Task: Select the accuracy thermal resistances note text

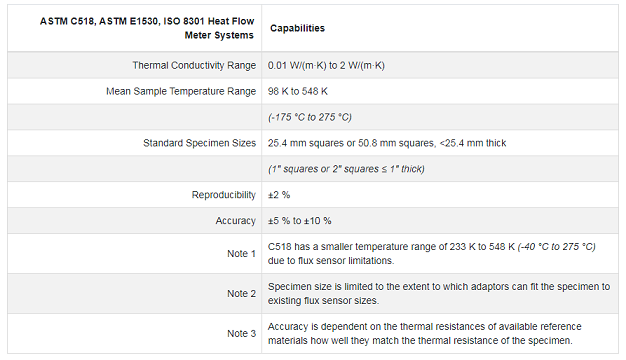Action: (x=424, y=333)
